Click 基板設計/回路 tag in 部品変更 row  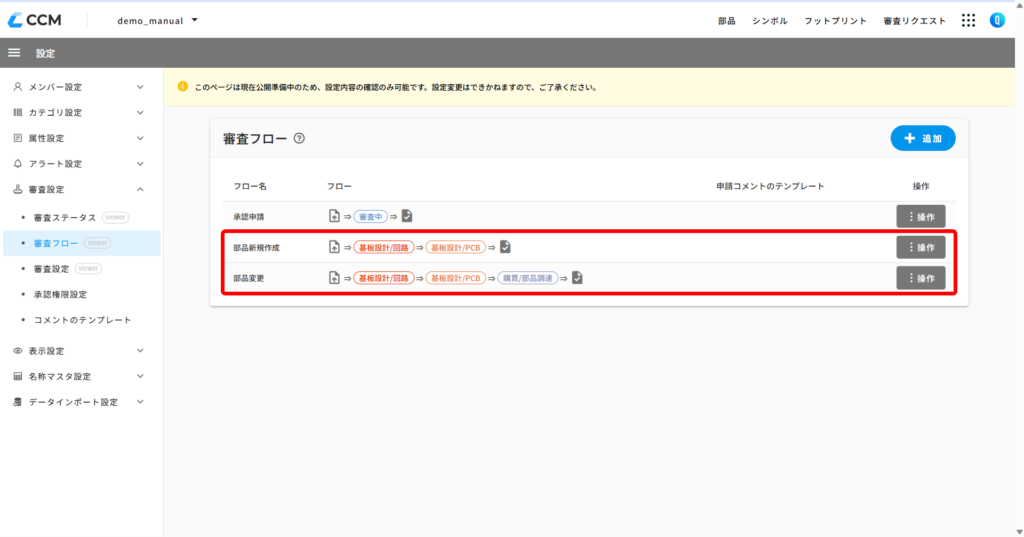(384, 278)
